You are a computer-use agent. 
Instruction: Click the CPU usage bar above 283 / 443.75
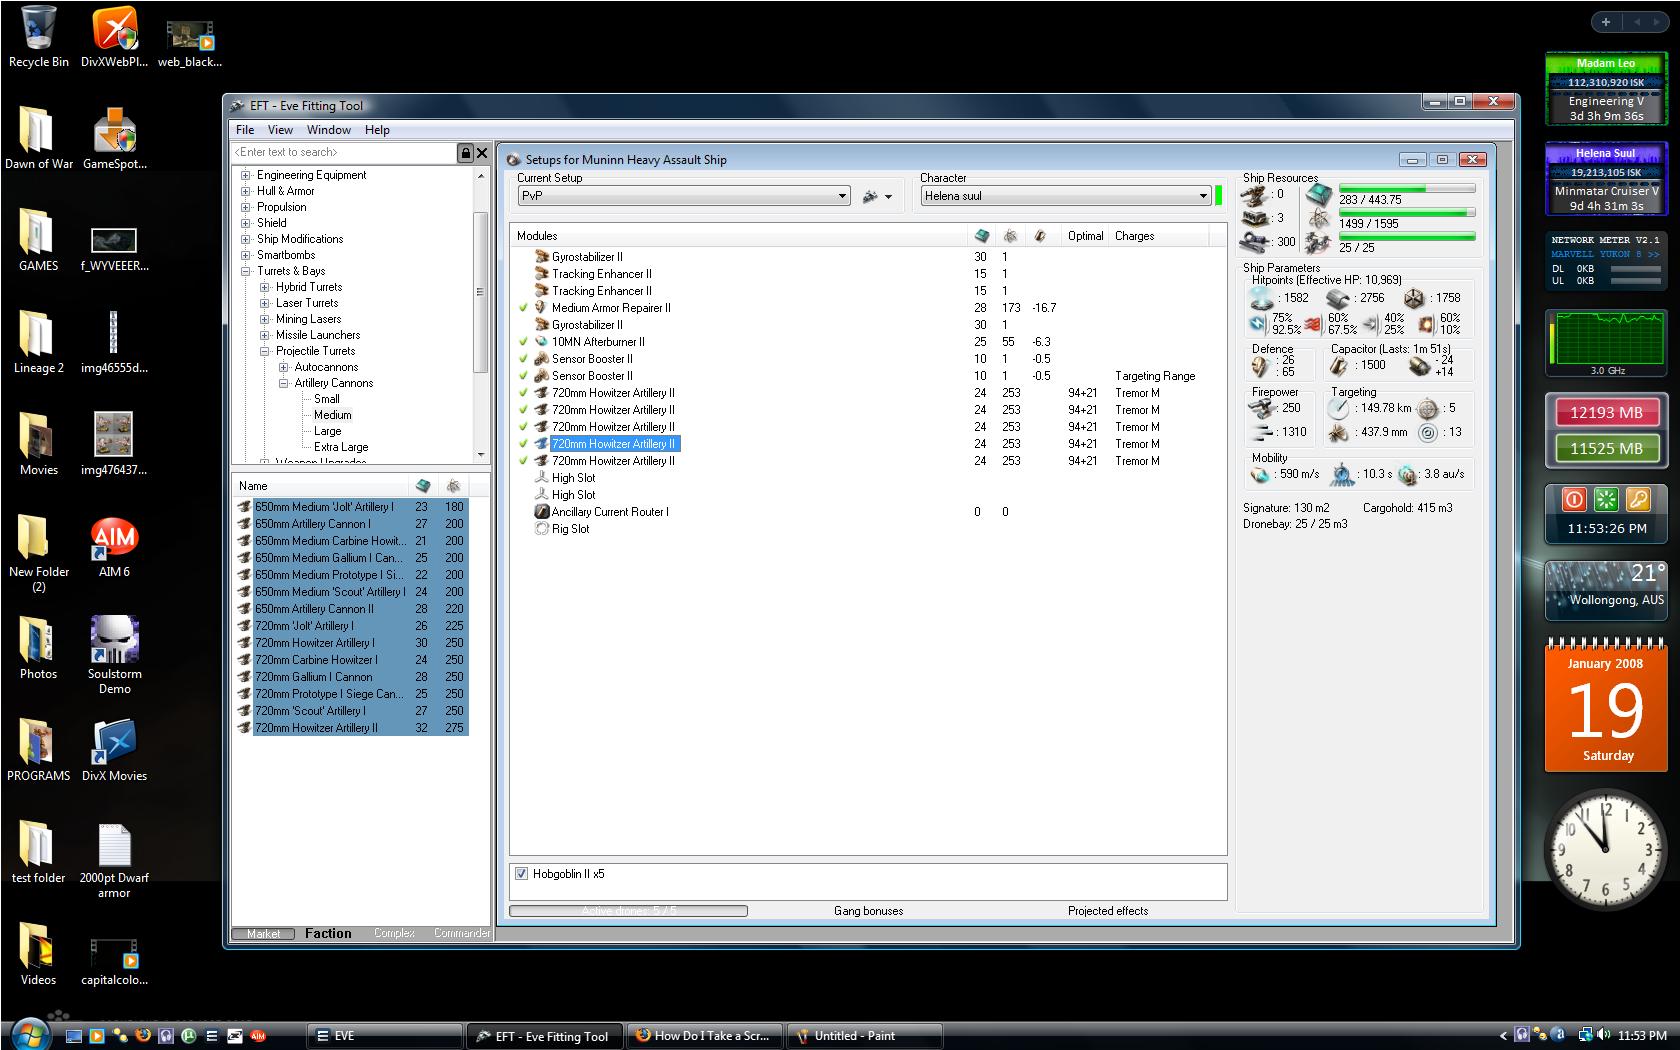pyautogui.click(x=1407, y=188)
